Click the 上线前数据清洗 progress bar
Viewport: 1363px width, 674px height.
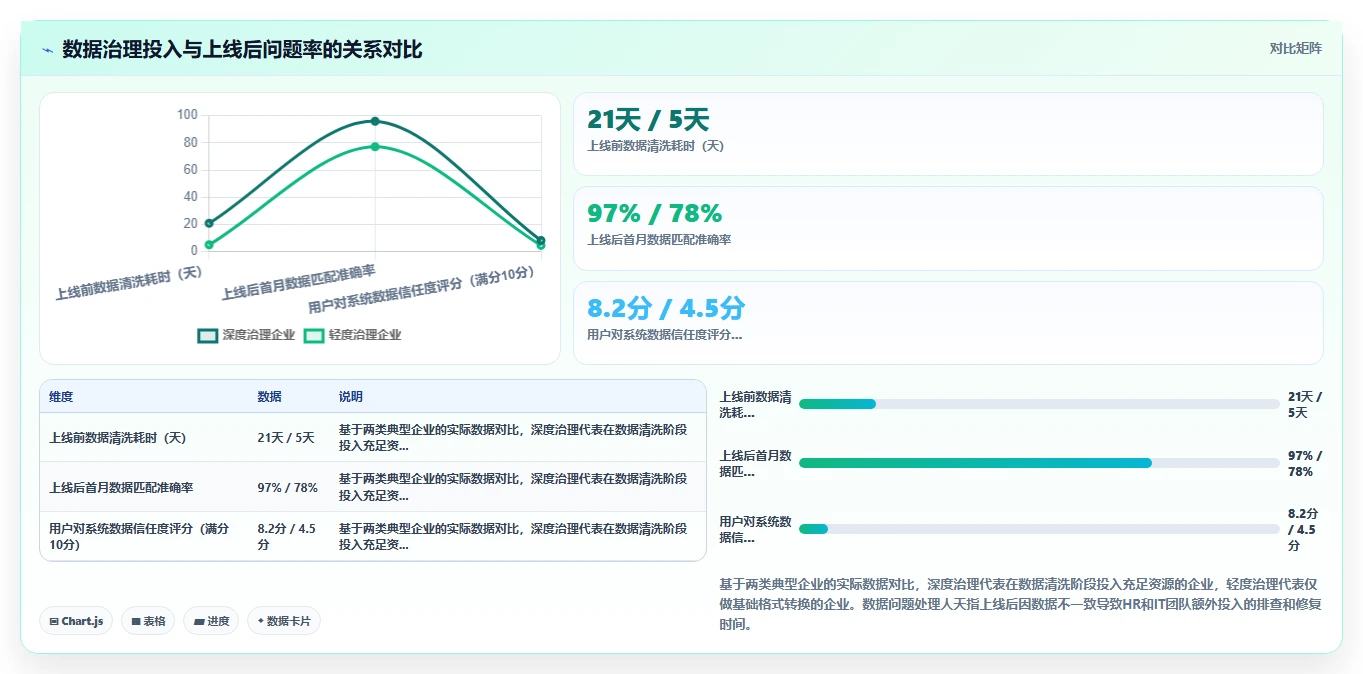1039,404
